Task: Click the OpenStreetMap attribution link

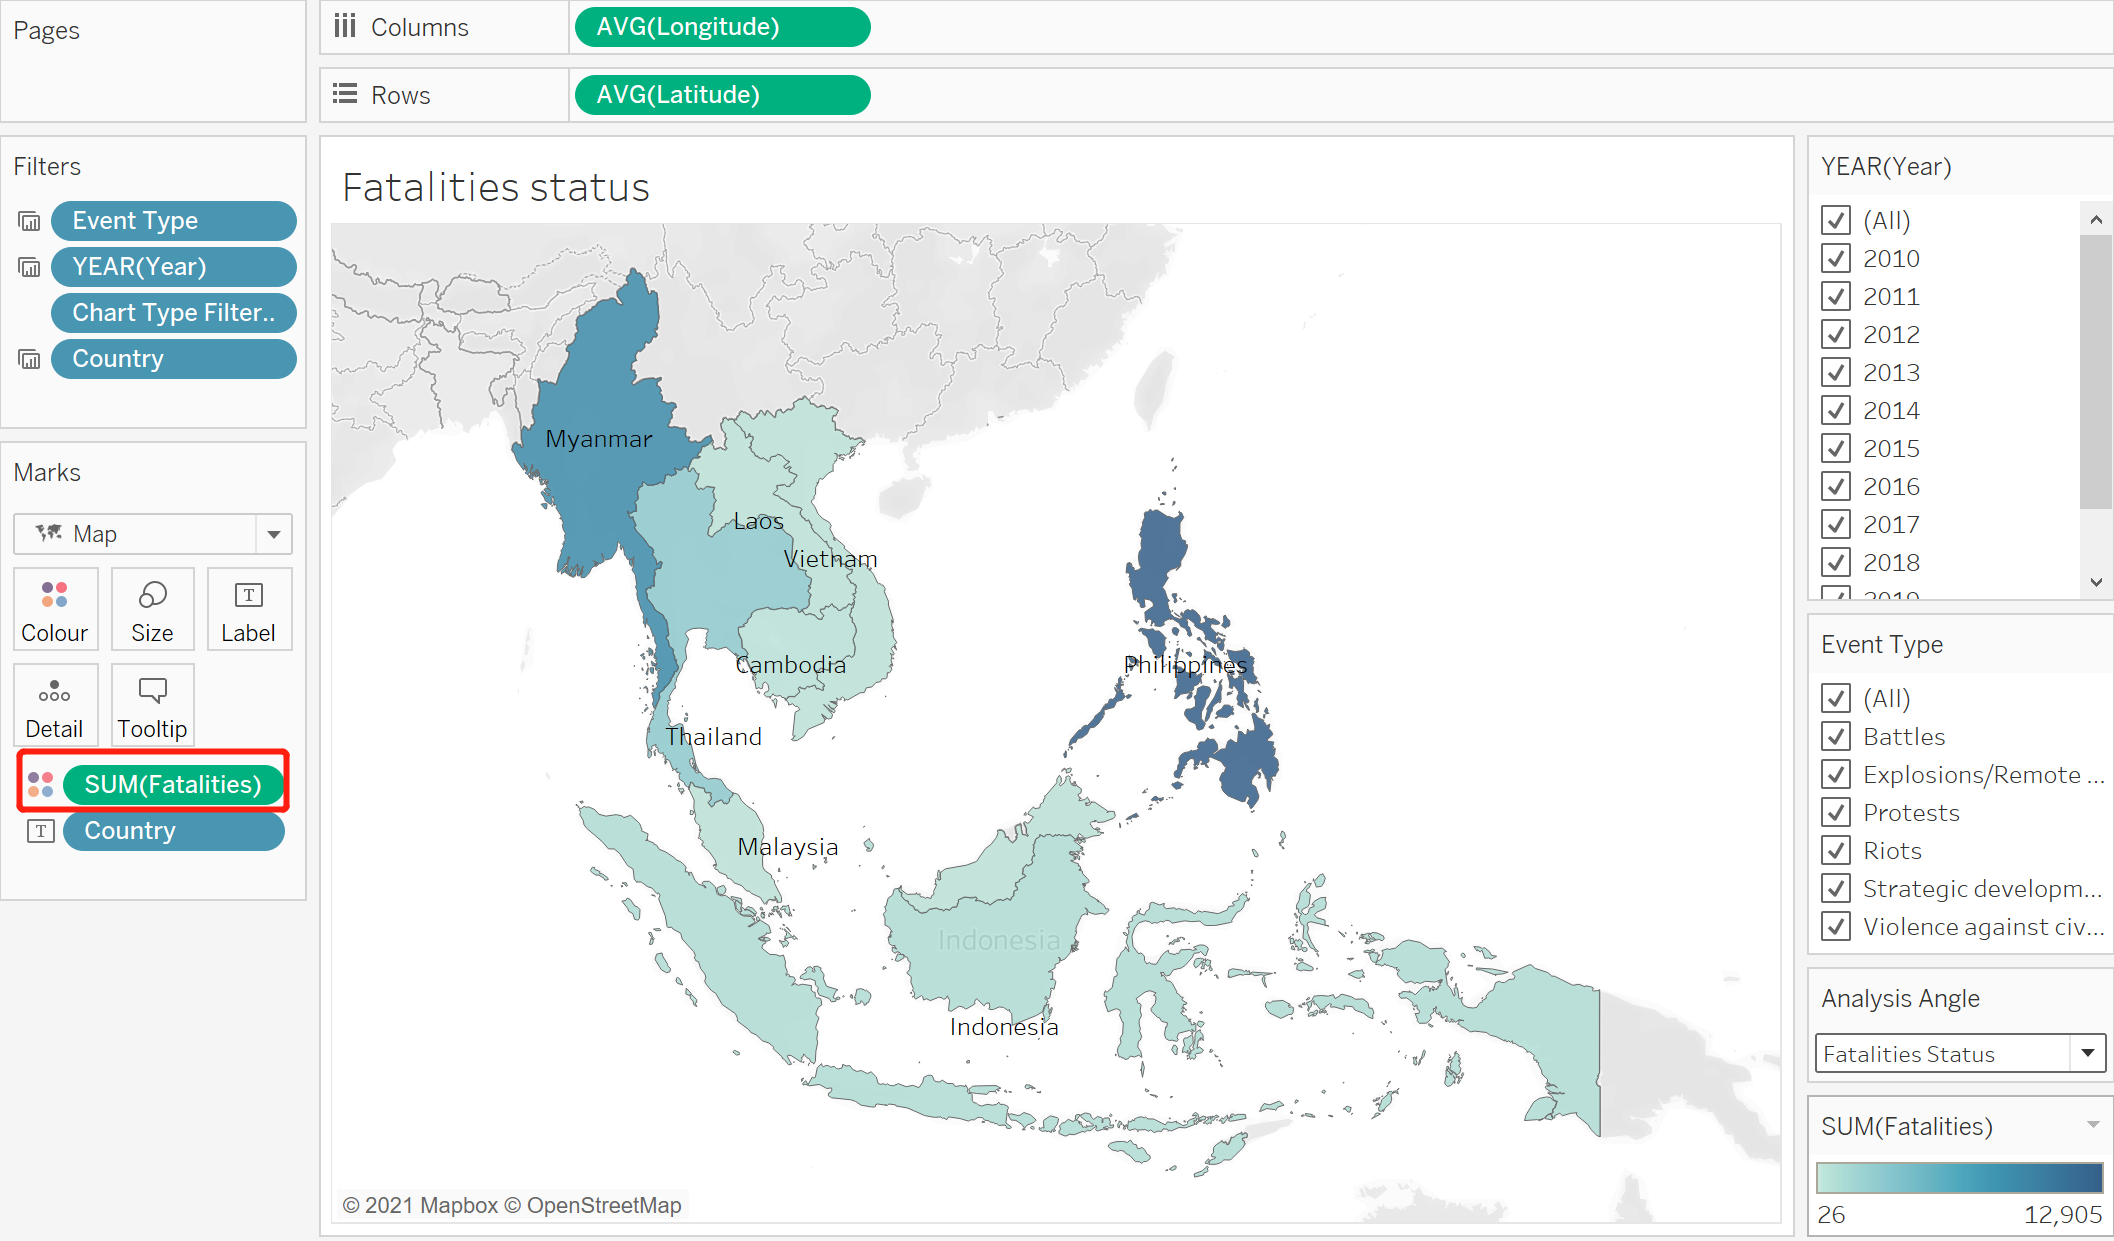Action: point(603,1205)
